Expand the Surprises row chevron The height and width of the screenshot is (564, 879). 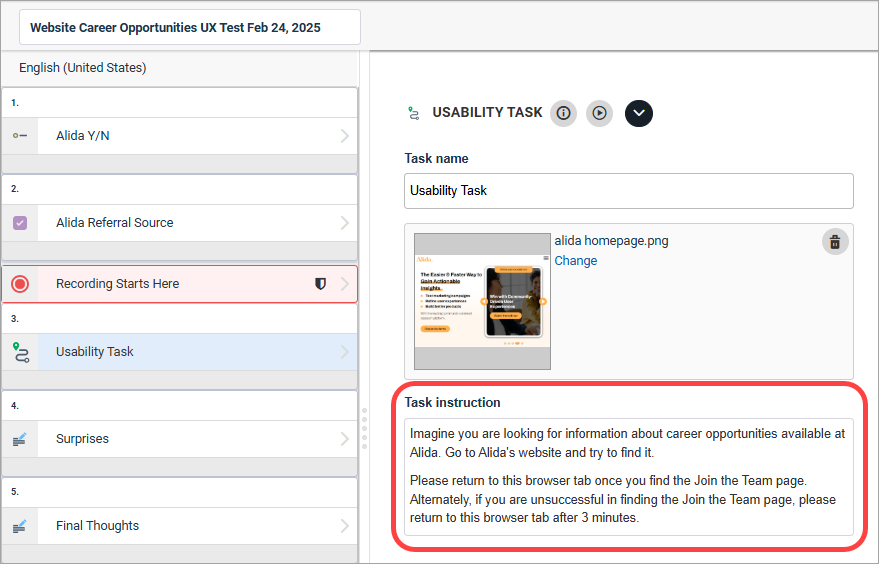click(345, 439)
